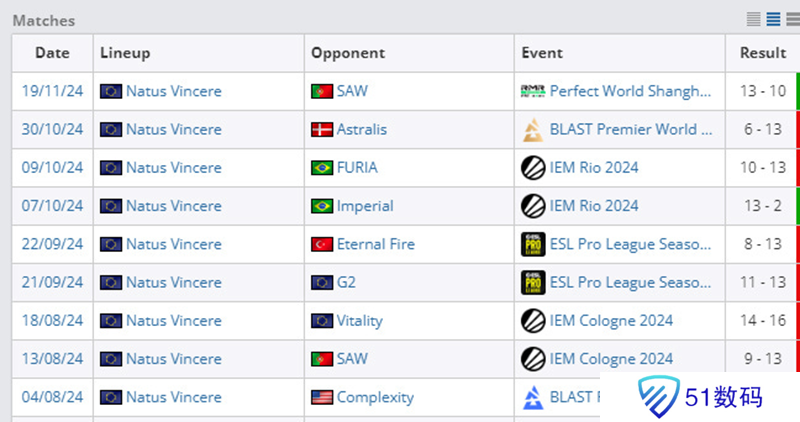The height and width of the screenshot is (422, 800).
Task: Click the Lineup column header
Action: click(125, 53)
